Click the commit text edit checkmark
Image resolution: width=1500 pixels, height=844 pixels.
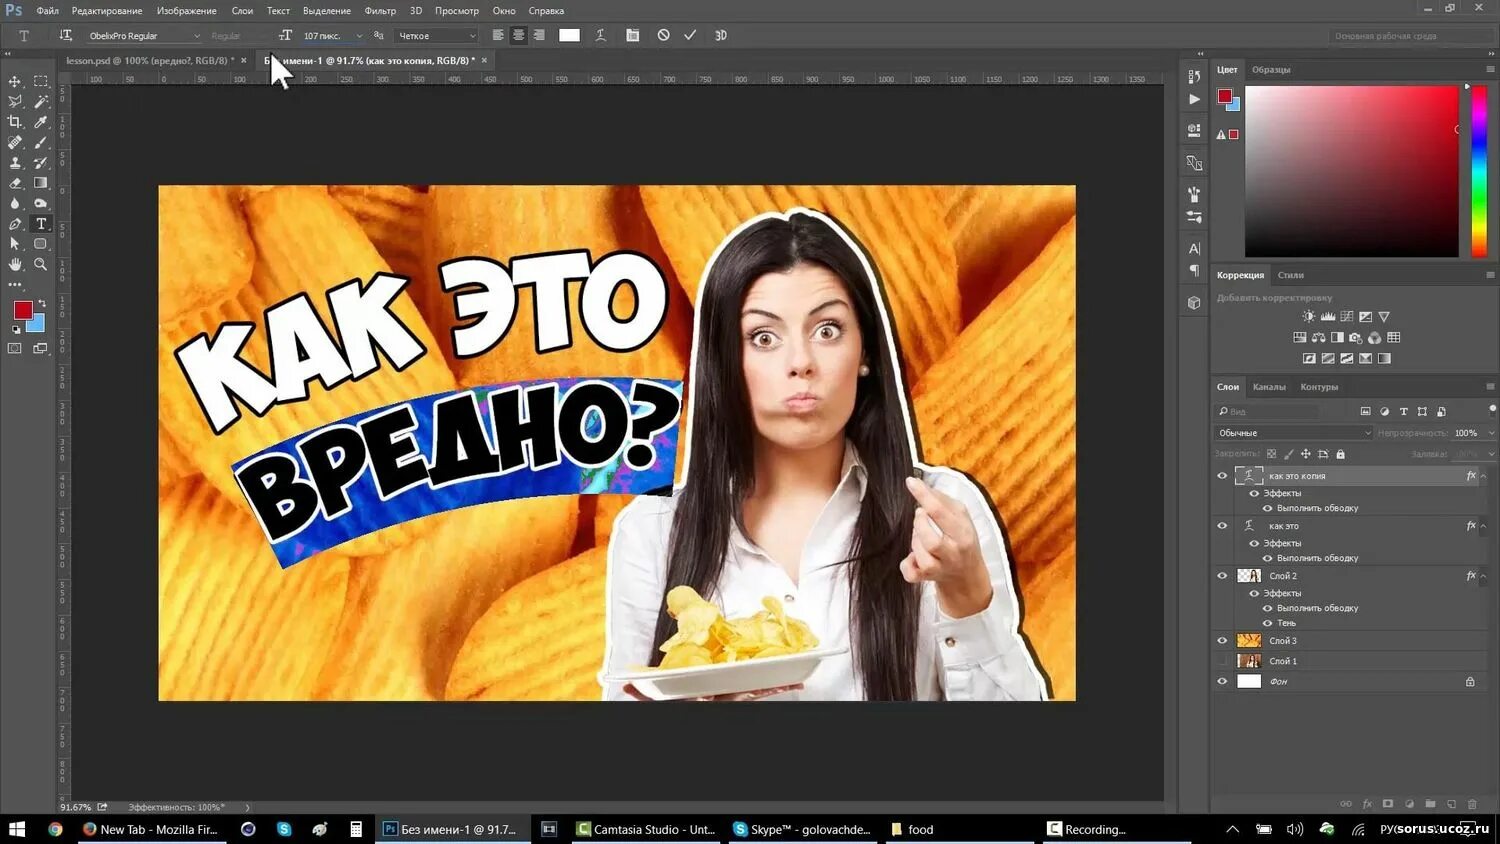[x=690, y=35]
